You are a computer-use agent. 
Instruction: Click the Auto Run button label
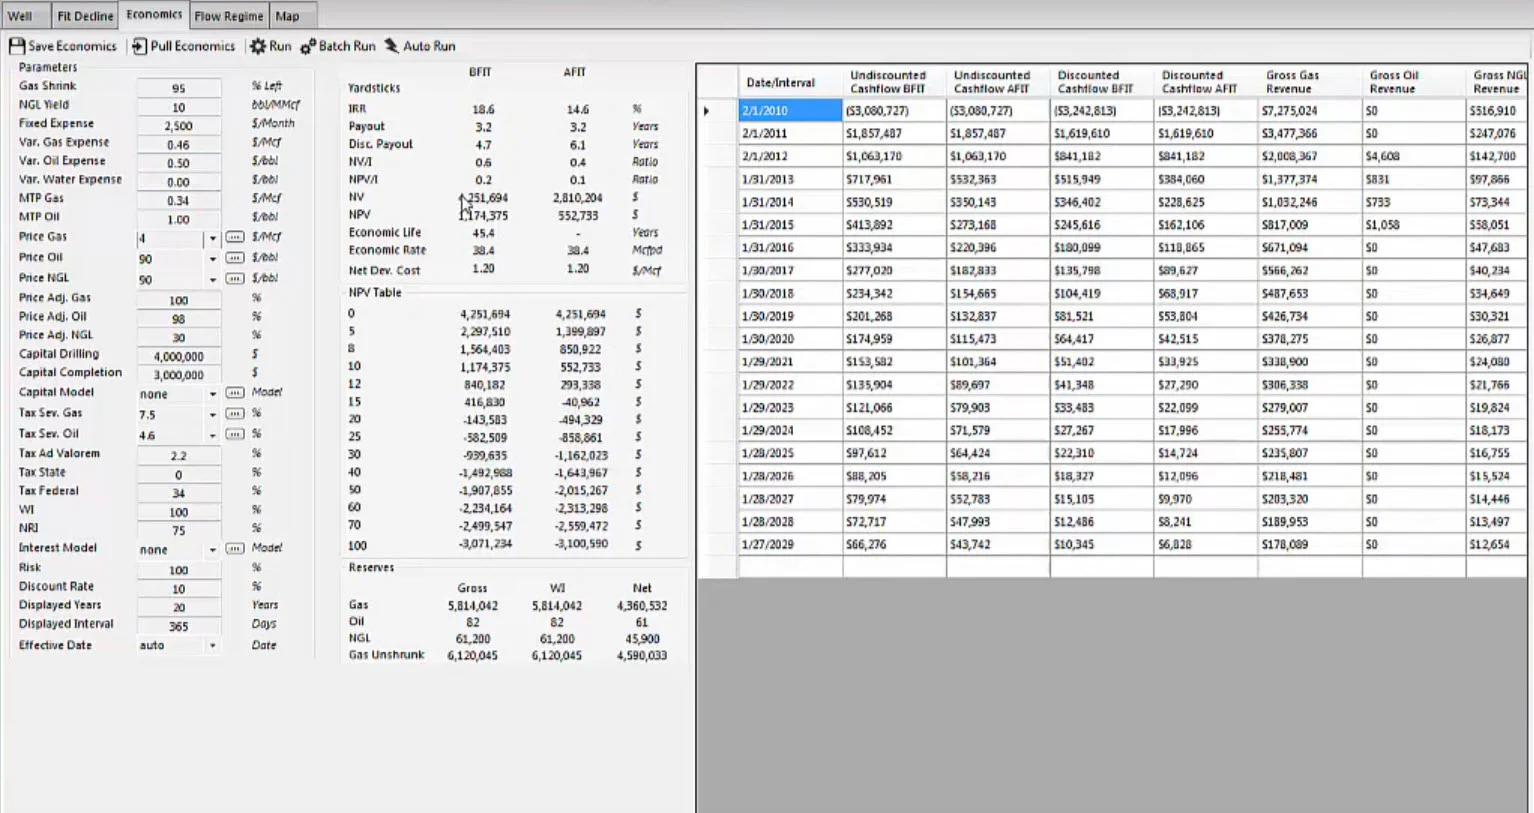point(429,46)
